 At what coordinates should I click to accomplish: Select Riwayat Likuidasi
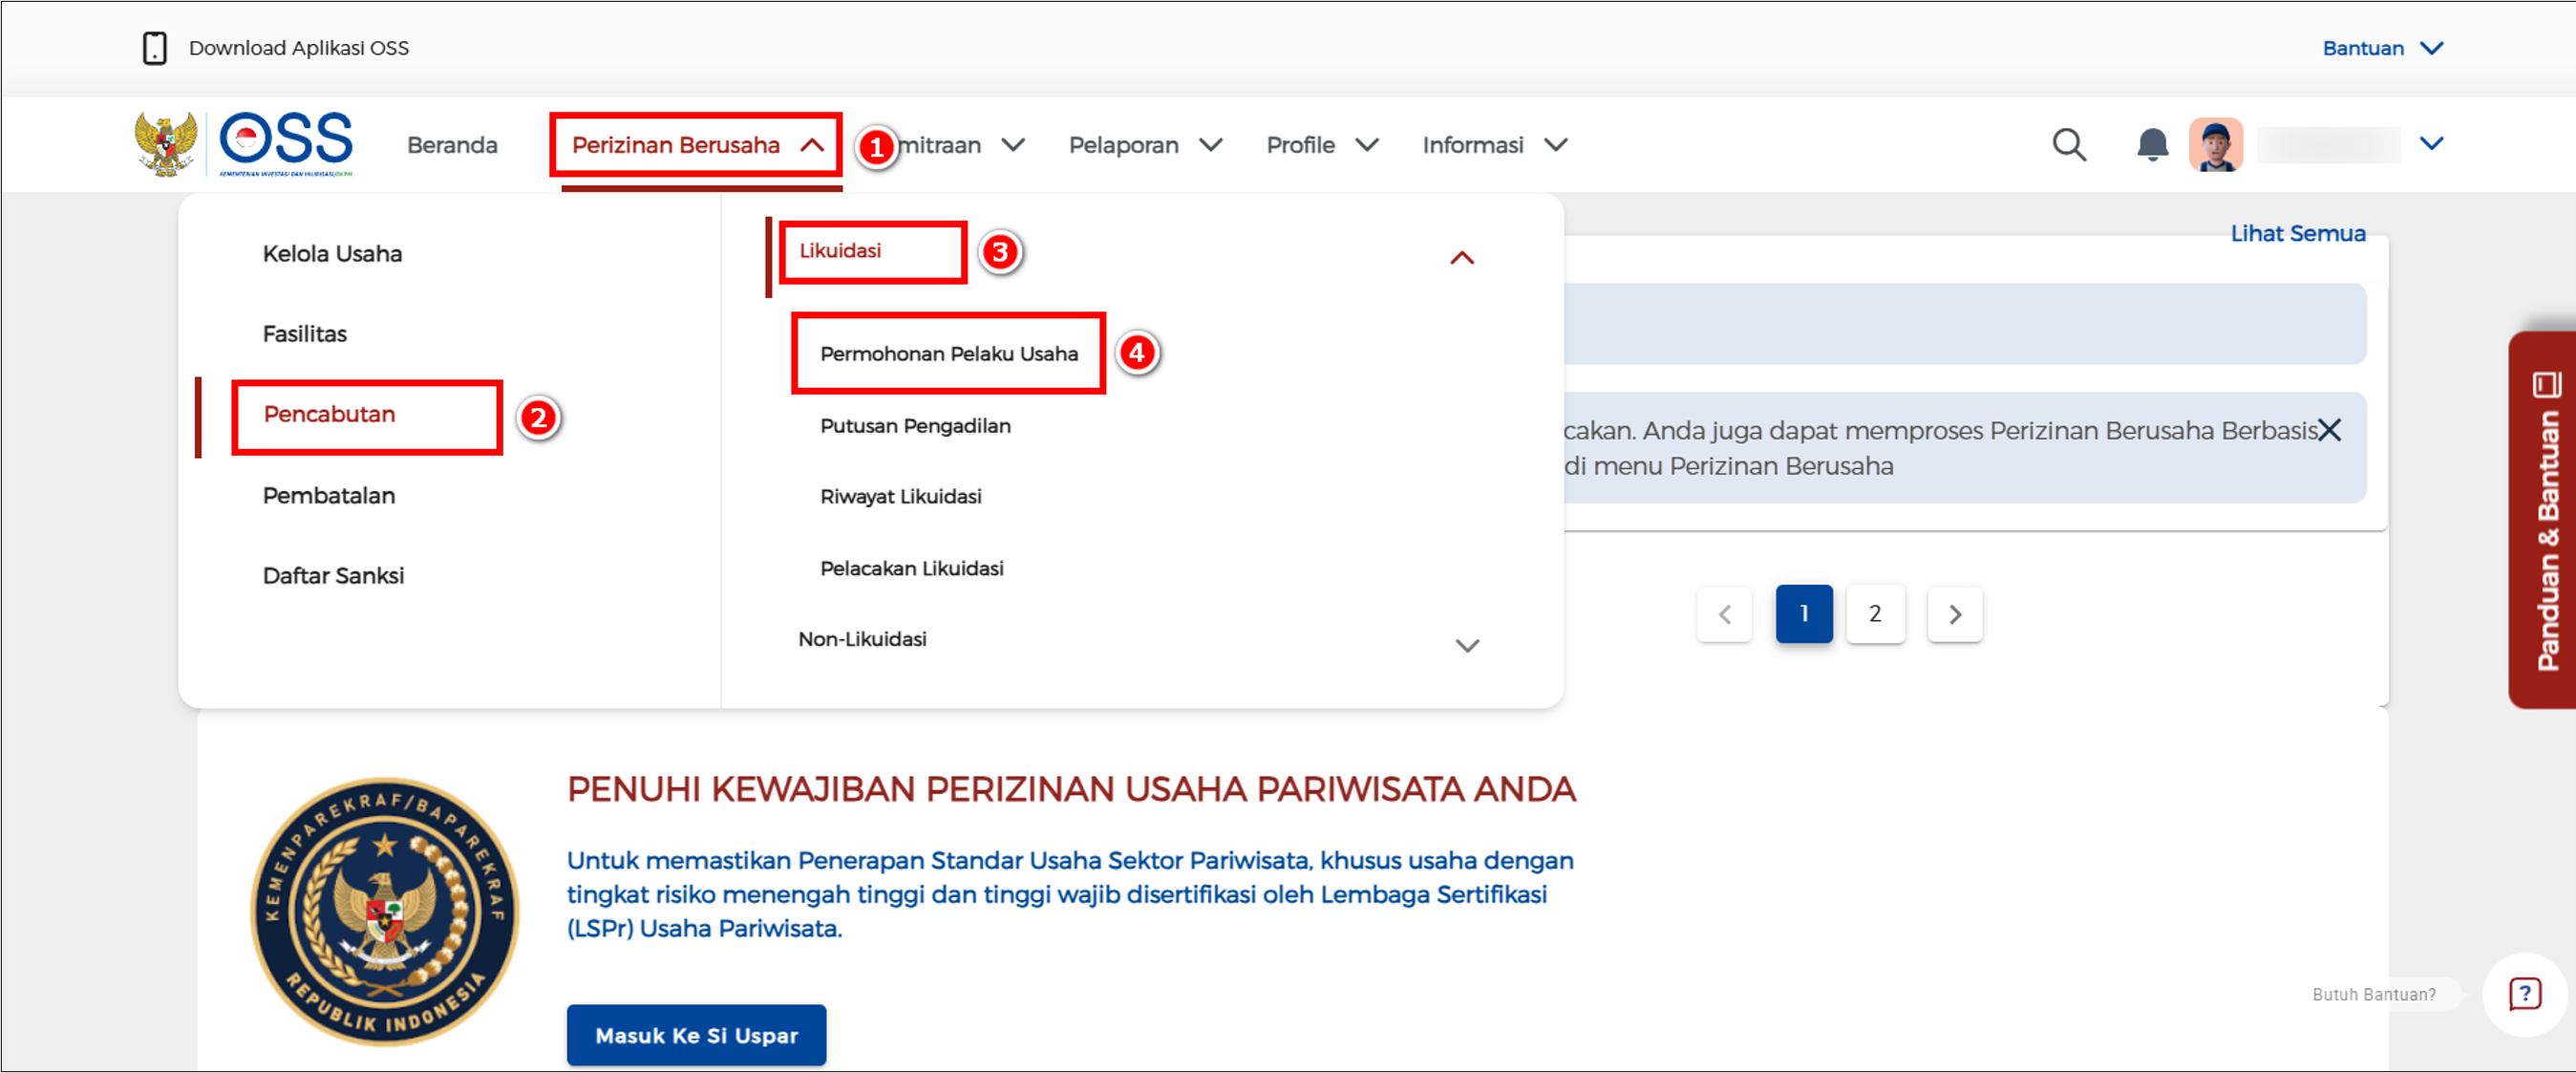point(900,496)
